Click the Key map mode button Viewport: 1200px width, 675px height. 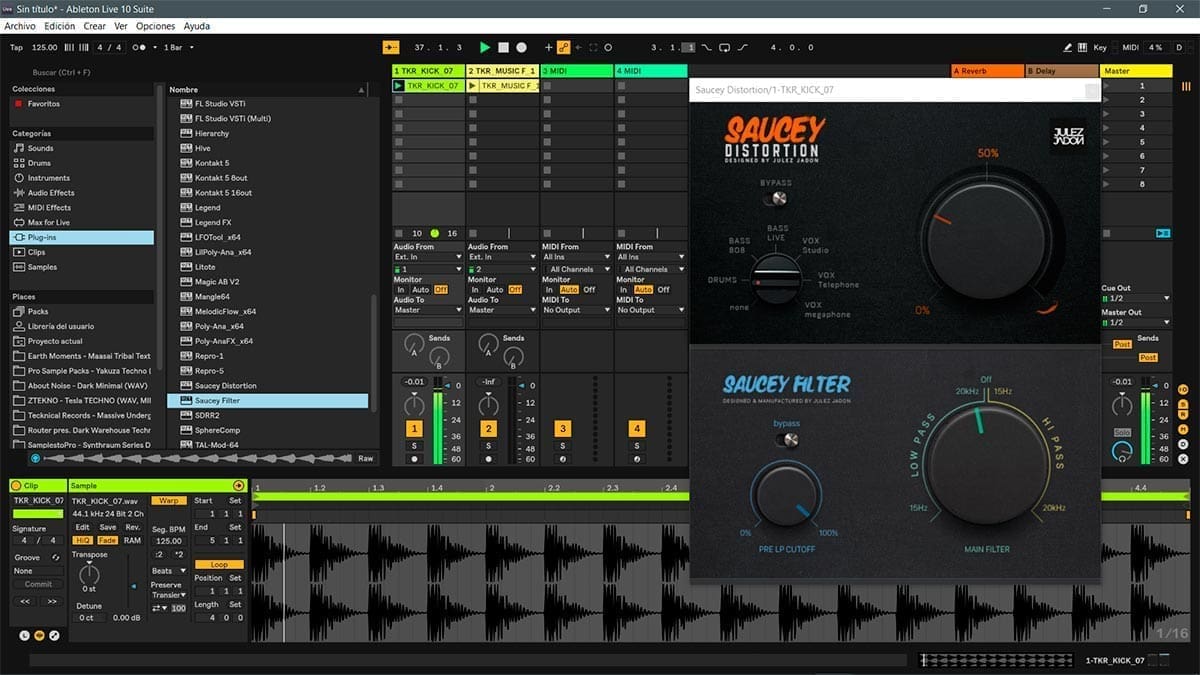pos(1100,47)
